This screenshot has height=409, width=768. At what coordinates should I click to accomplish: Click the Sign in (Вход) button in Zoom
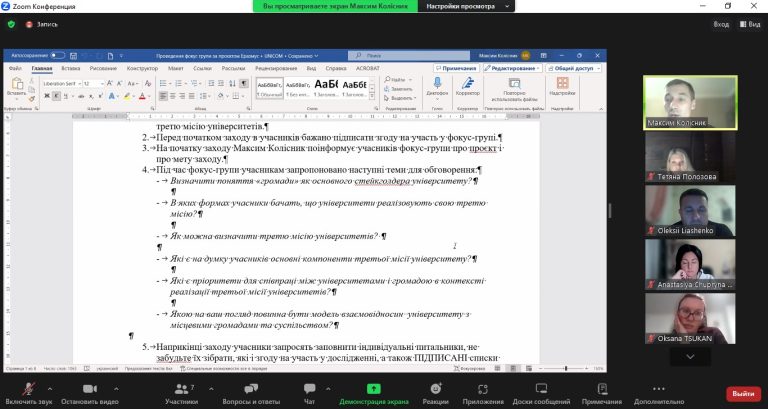pos(721,24)
